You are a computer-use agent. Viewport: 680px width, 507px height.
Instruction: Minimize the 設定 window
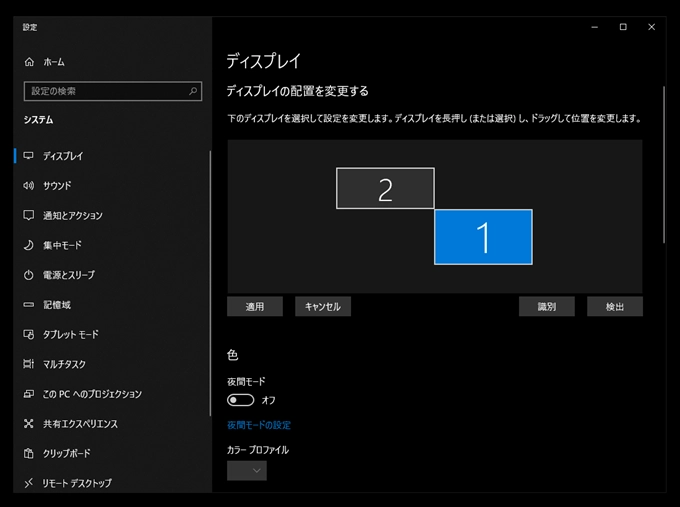tap(595, 27)
